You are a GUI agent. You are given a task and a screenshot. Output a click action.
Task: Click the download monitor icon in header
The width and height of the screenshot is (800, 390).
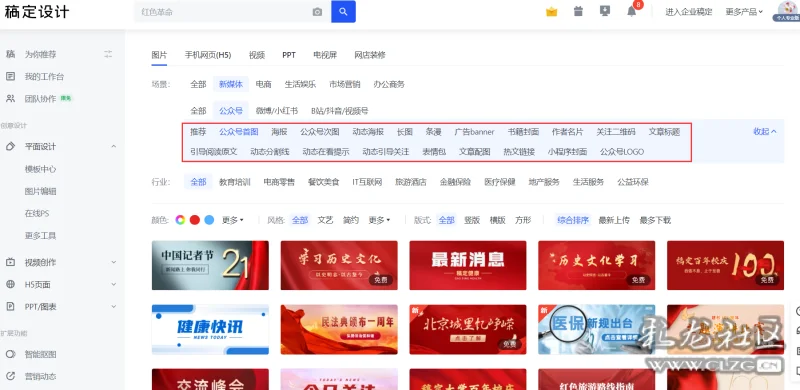(x=605, y=11)
